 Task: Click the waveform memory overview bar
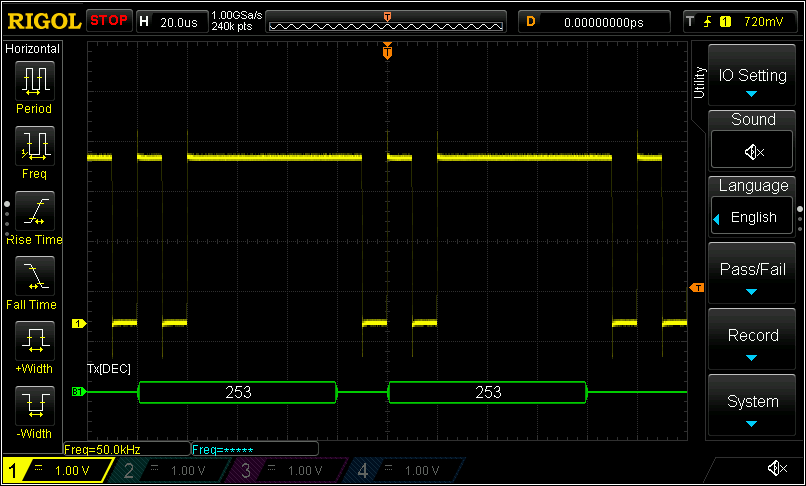(x=386, y=22)
